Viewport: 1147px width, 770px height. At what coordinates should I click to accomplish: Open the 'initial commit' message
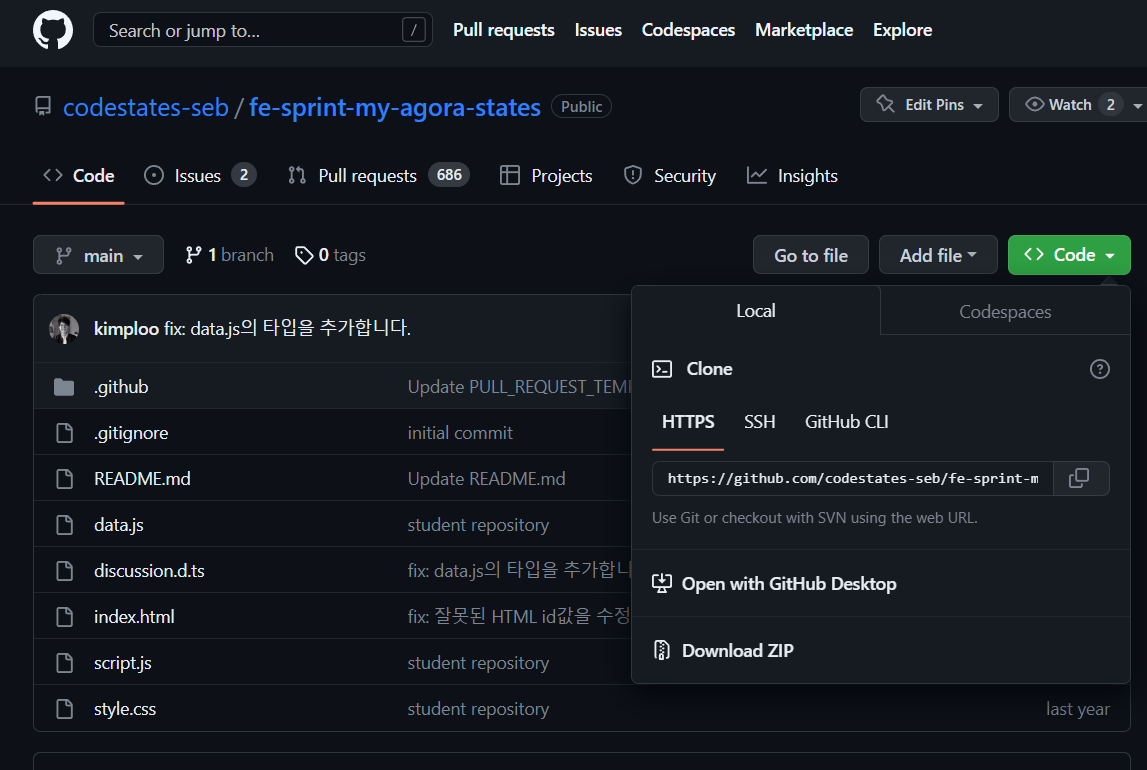(460, 433)
